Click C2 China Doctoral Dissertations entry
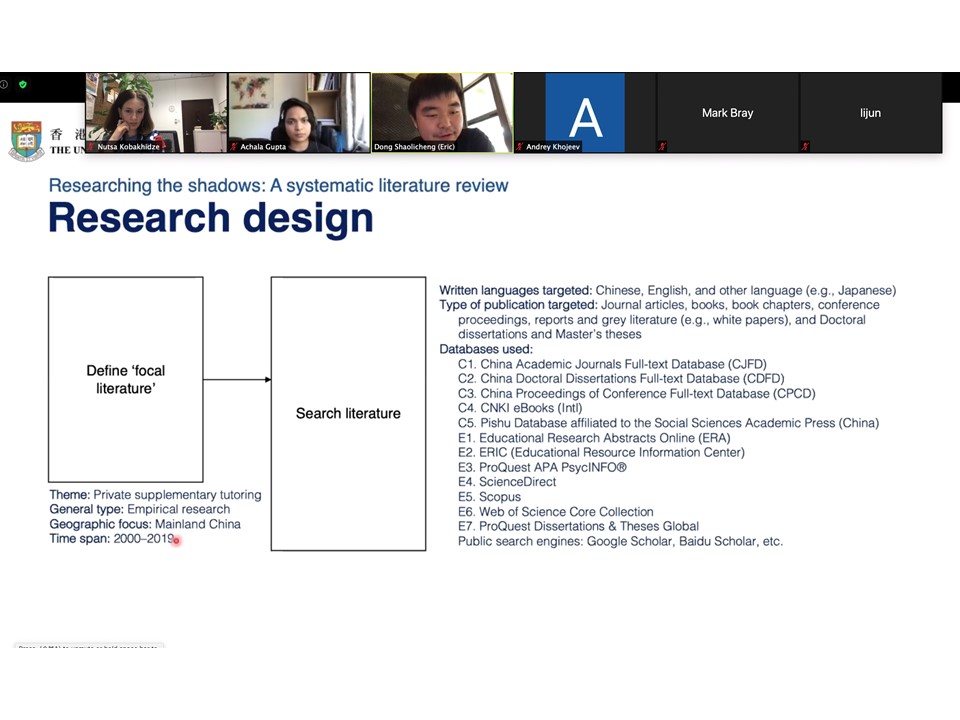960x720 pixels. click(621, 378)
